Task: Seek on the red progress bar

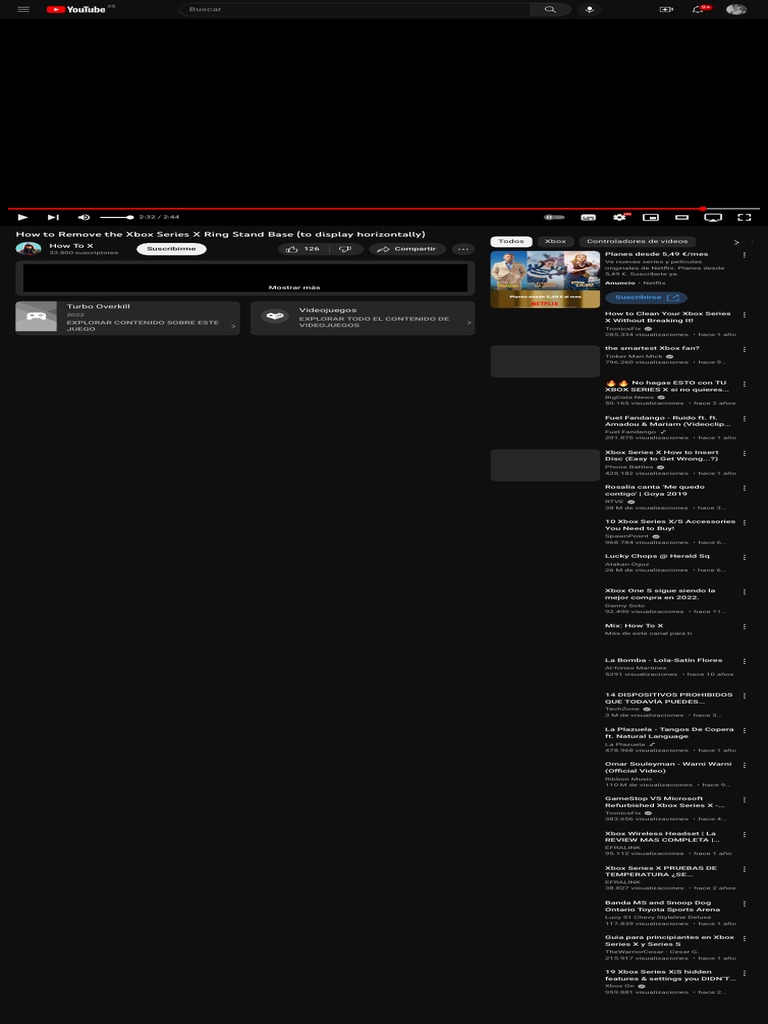Action: [x=384, y=208]
